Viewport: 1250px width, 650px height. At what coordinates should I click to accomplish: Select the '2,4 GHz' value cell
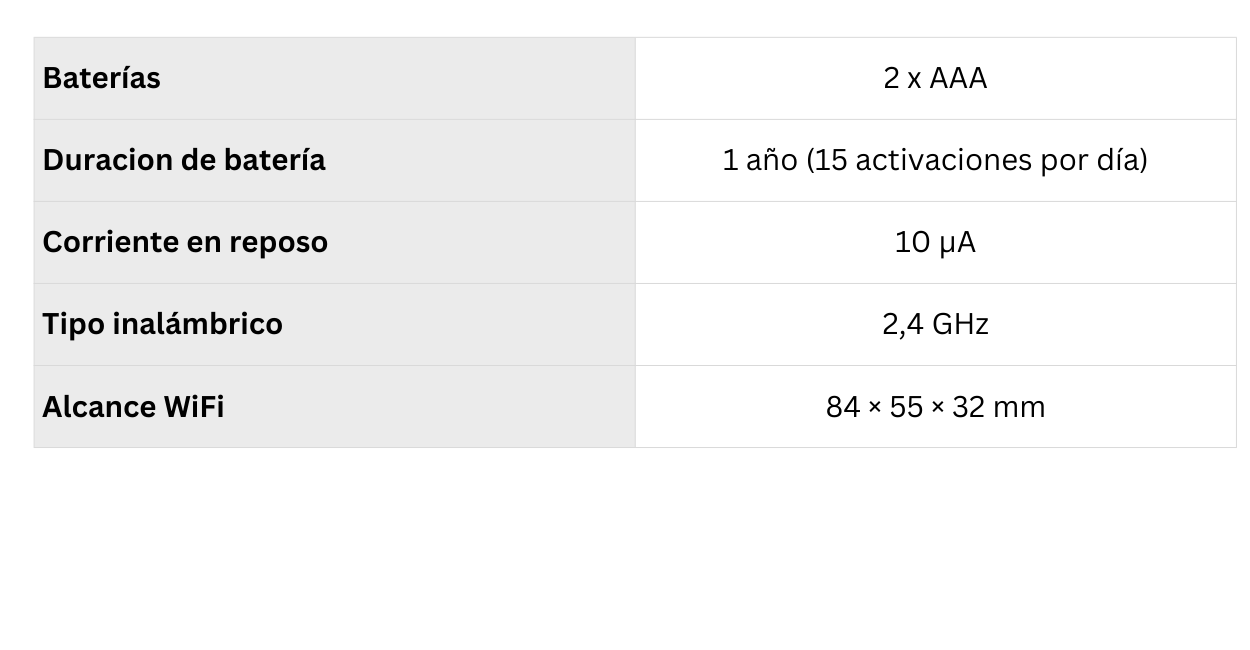935,324
